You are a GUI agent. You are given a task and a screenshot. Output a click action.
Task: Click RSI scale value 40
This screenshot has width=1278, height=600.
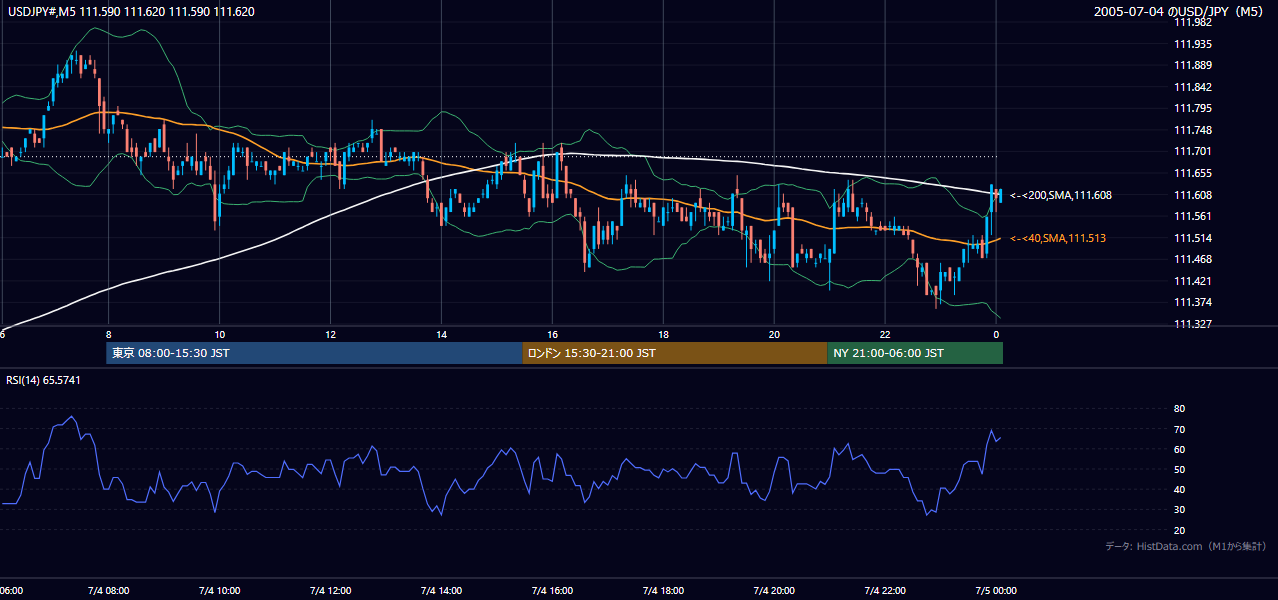[x=1179, y=489]
